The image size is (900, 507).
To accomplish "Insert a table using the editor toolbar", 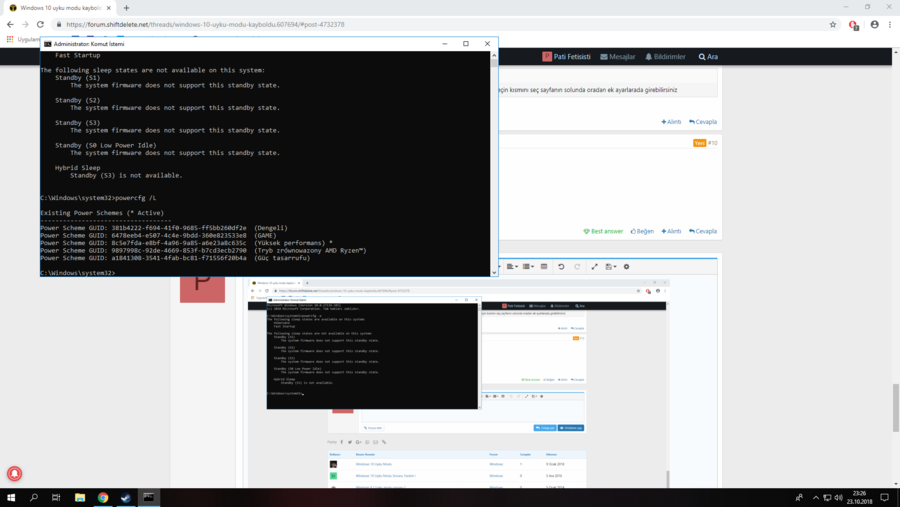I will tap(544, 267).
